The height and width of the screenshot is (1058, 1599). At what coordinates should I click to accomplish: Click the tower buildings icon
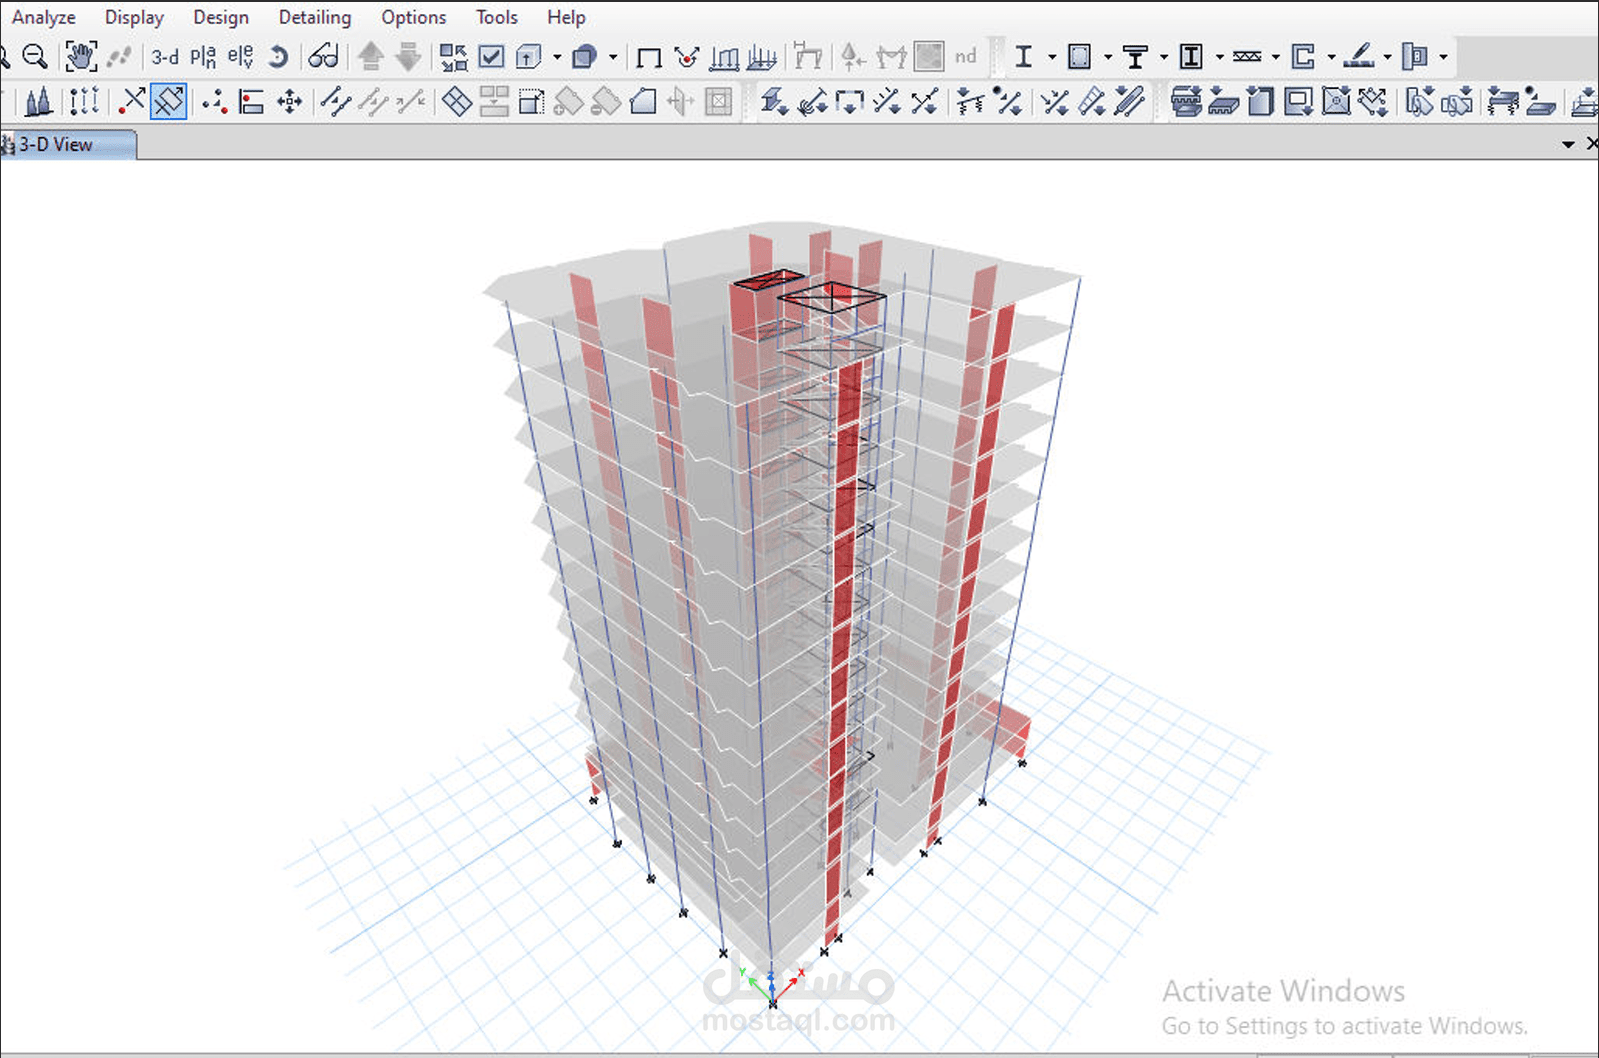click(38, 101)
